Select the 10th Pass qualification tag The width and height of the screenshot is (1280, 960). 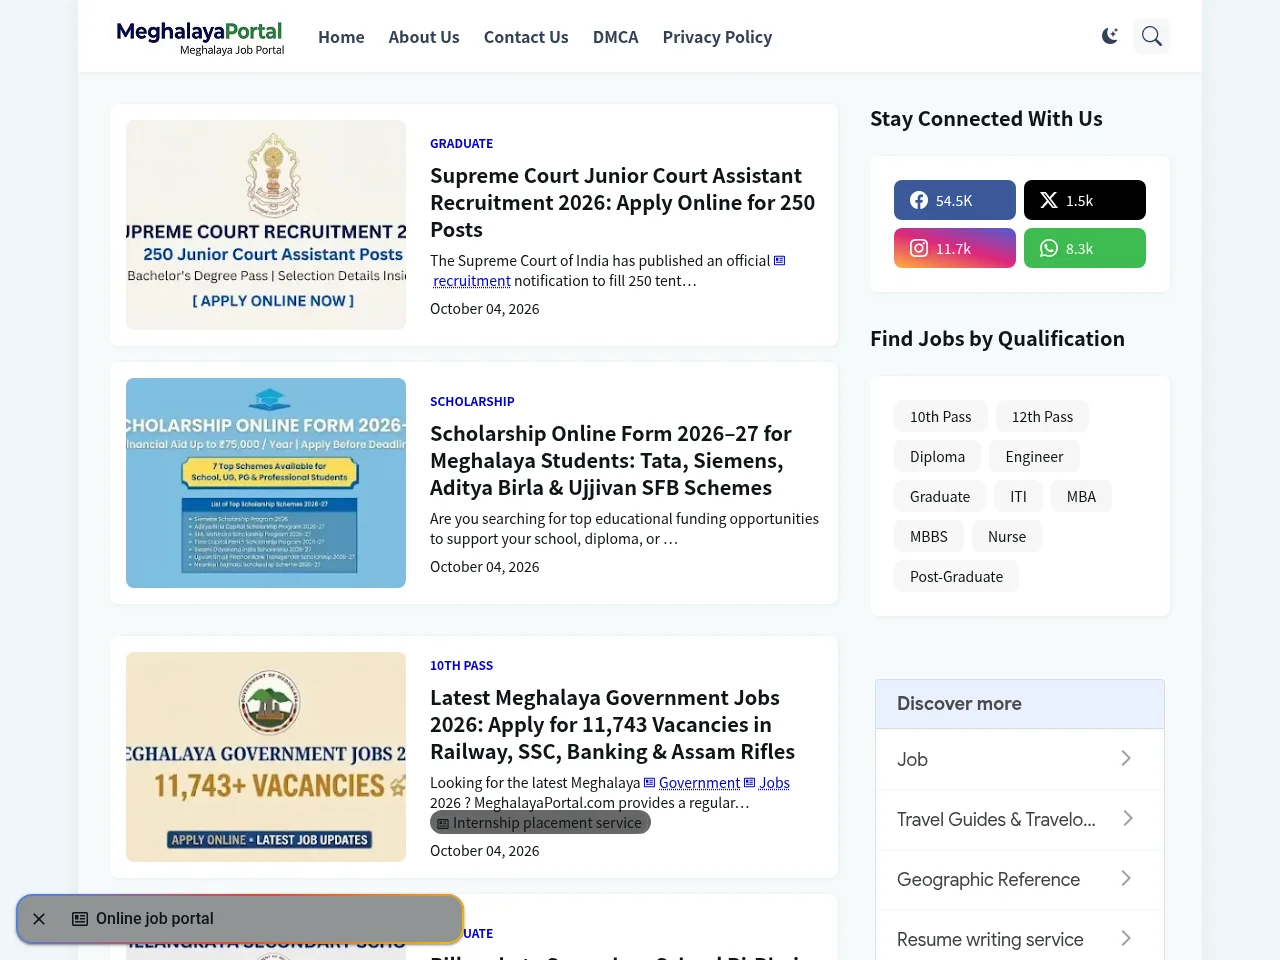tap(941, 417)
